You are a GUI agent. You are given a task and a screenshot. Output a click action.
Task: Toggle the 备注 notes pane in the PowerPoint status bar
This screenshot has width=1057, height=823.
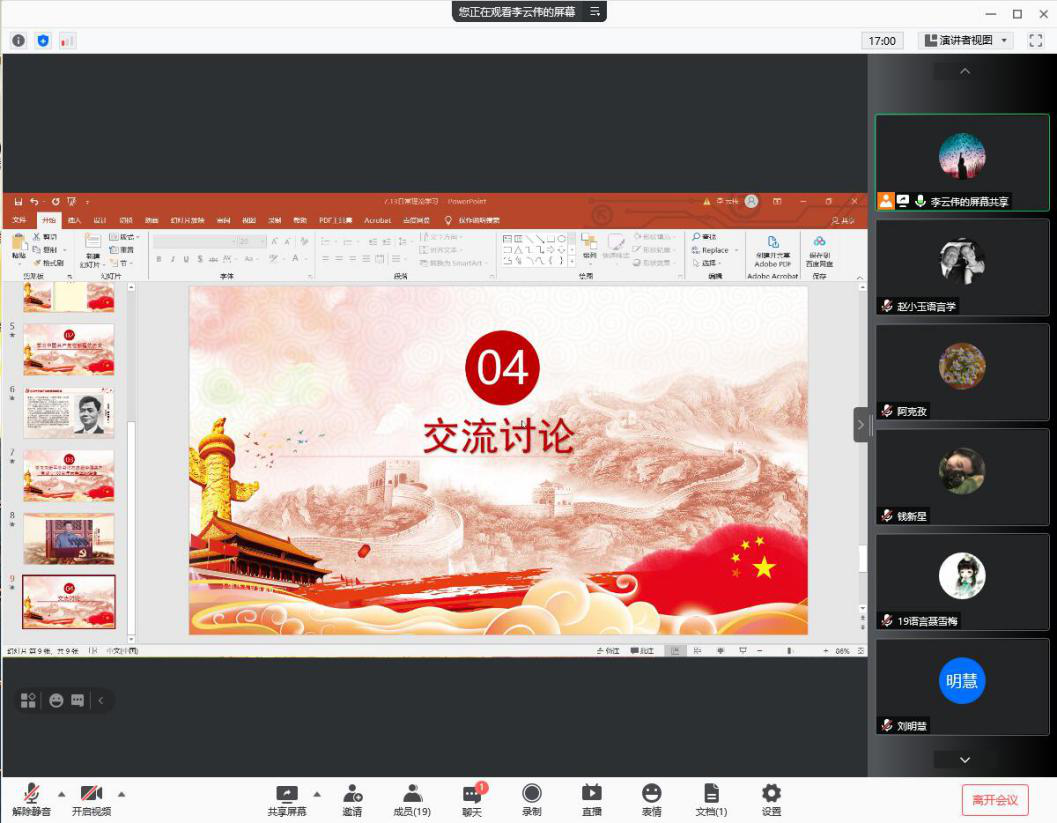click(608, 651)
